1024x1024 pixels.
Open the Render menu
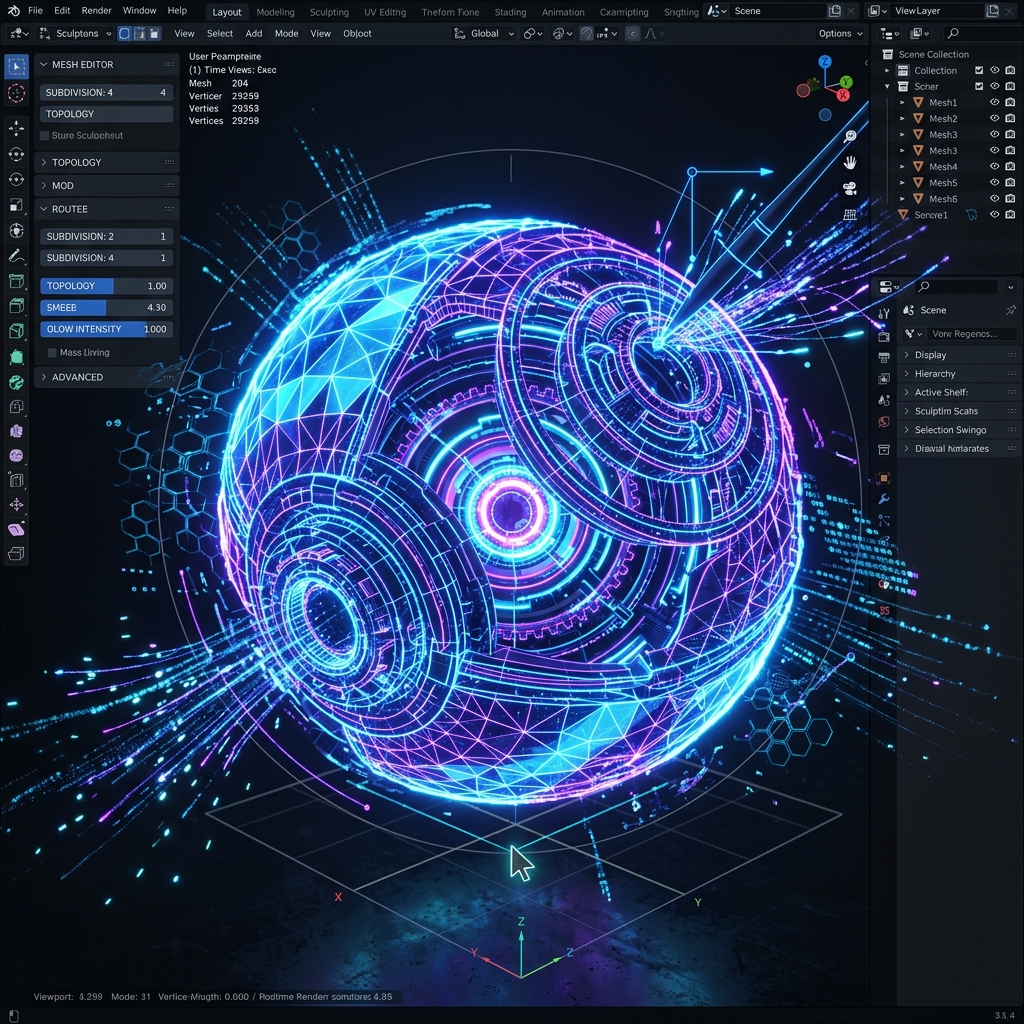coord(97,10)
